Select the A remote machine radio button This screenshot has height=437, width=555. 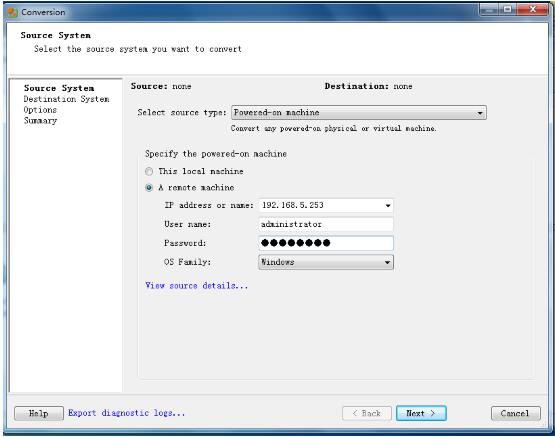(x=149, y=188)
